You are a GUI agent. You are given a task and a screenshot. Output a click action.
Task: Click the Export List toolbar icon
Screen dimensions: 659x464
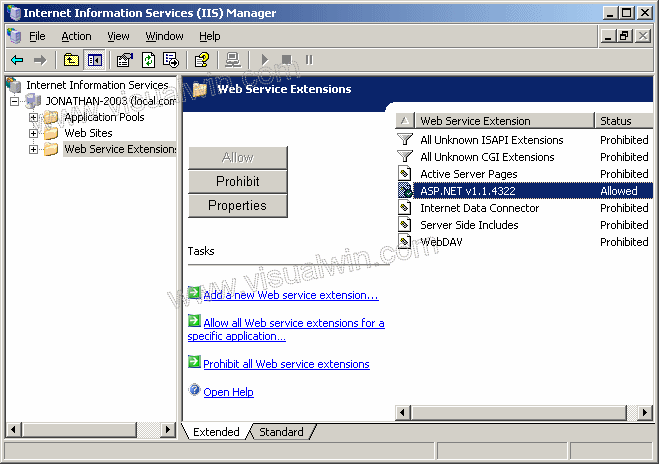173,60
